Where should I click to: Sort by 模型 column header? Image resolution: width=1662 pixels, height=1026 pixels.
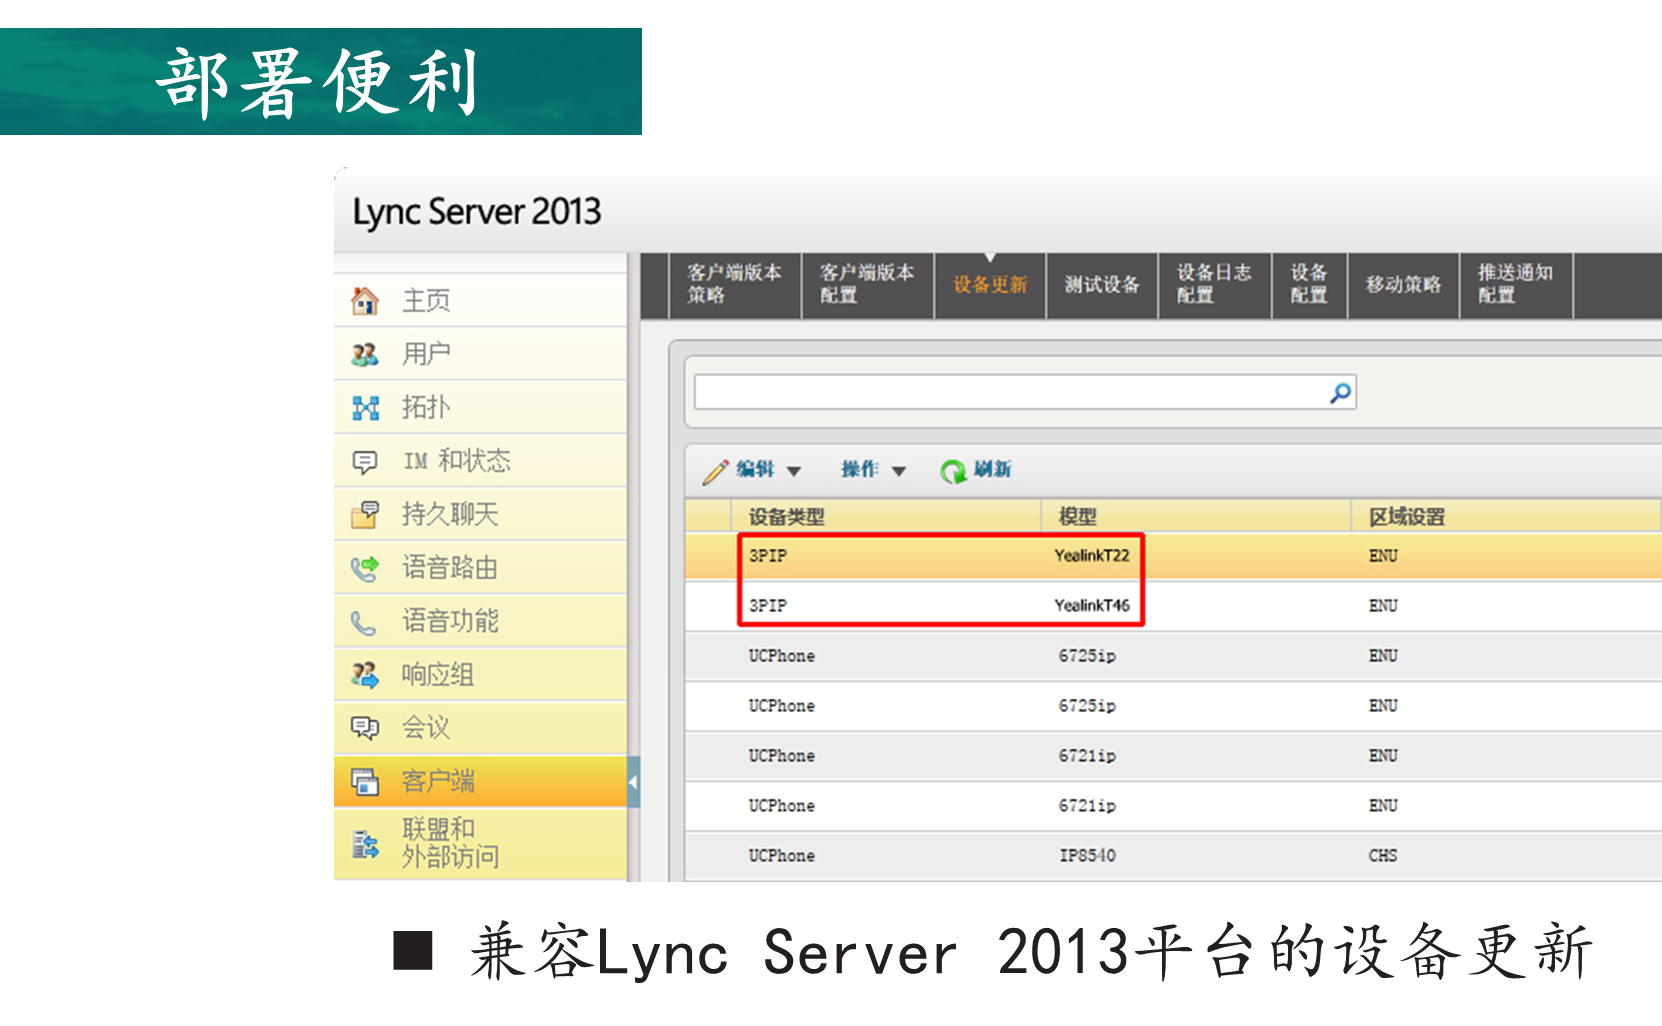tap(1078, 517)
